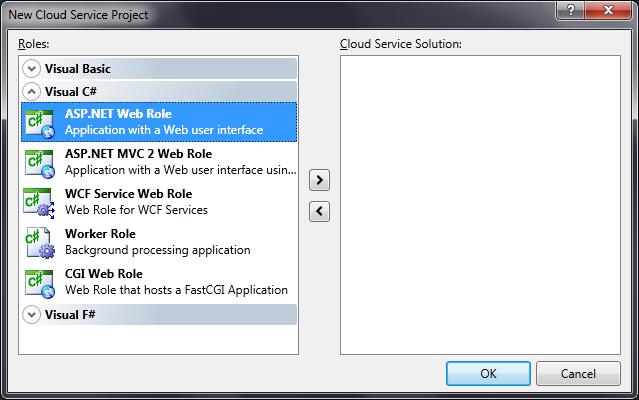Image resolution: width=639 pixels, height=400 pixels.
Task: Click inside the Cloud Service Solution list
Action: (481, 200)
